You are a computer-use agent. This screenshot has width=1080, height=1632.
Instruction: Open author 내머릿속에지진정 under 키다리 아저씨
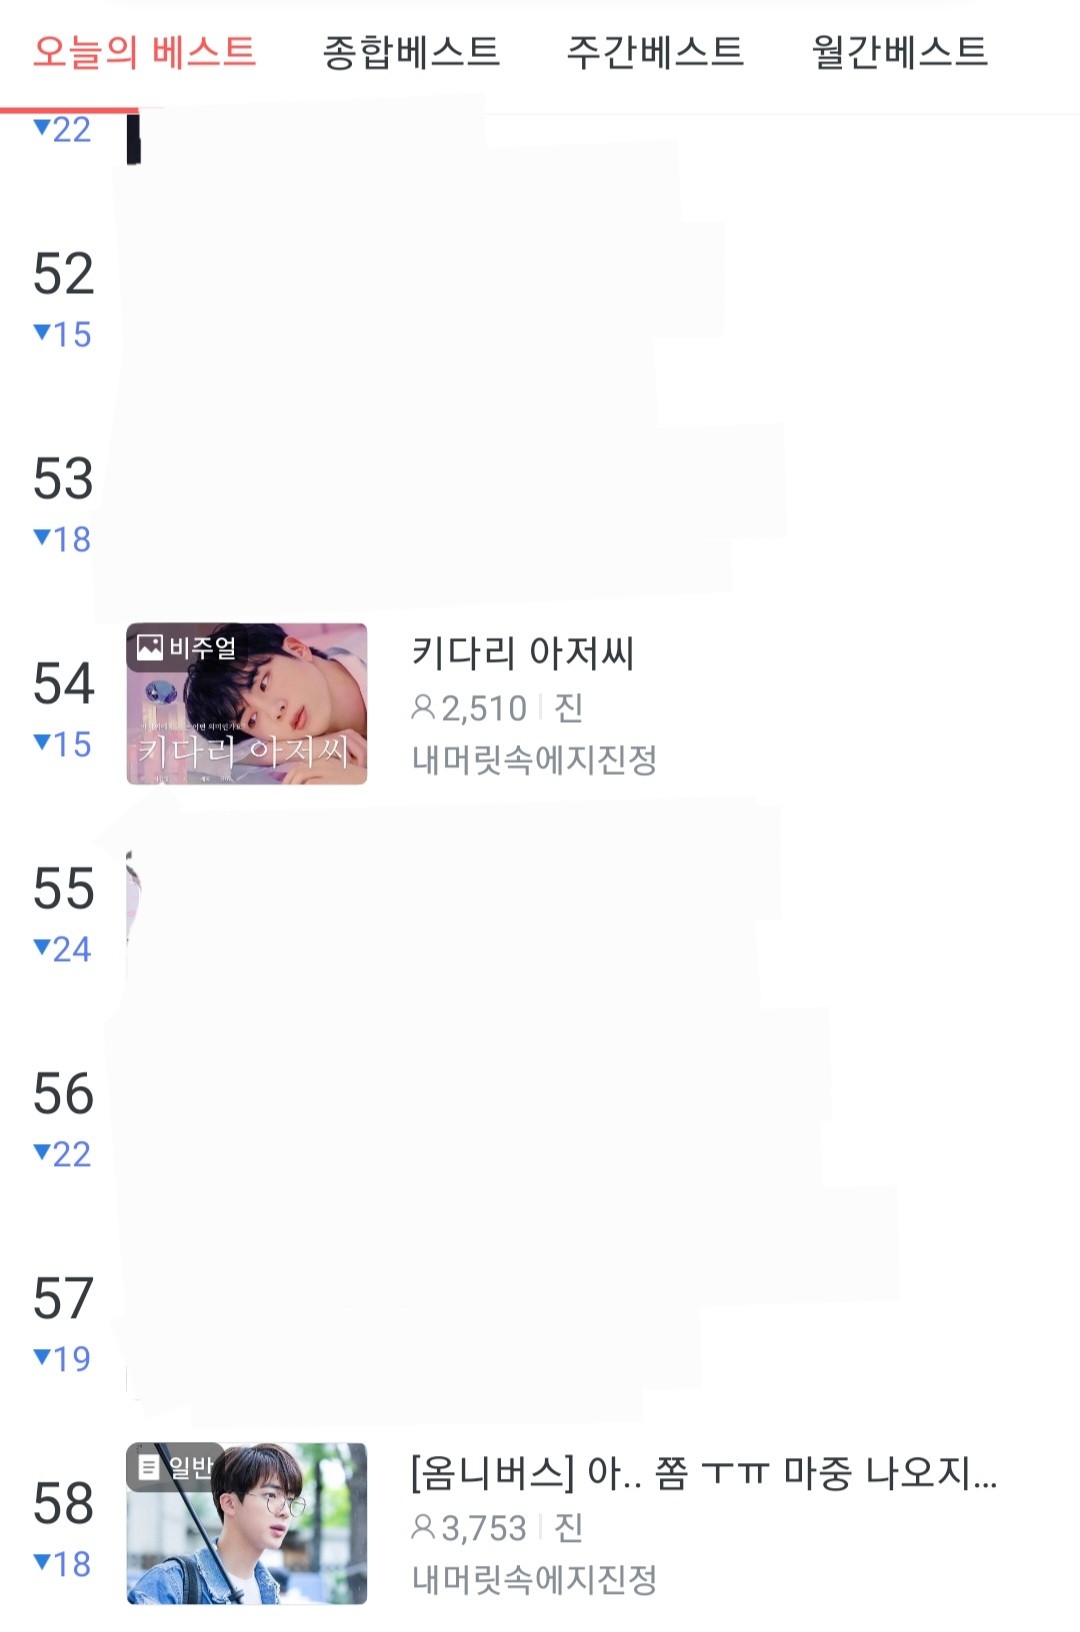(534, 760)
